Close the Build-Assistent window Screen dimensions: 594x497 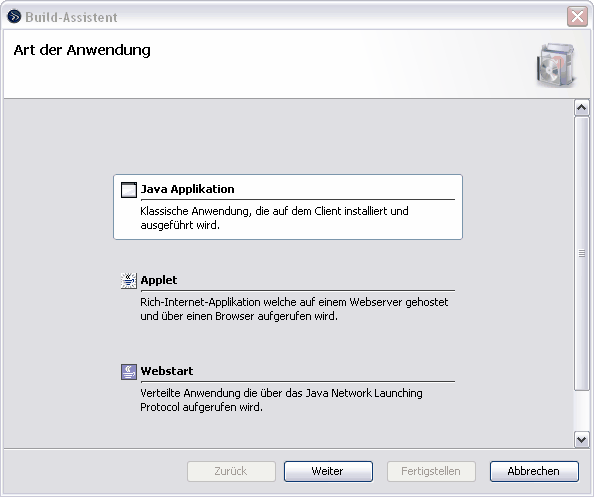tap(577, 17)
